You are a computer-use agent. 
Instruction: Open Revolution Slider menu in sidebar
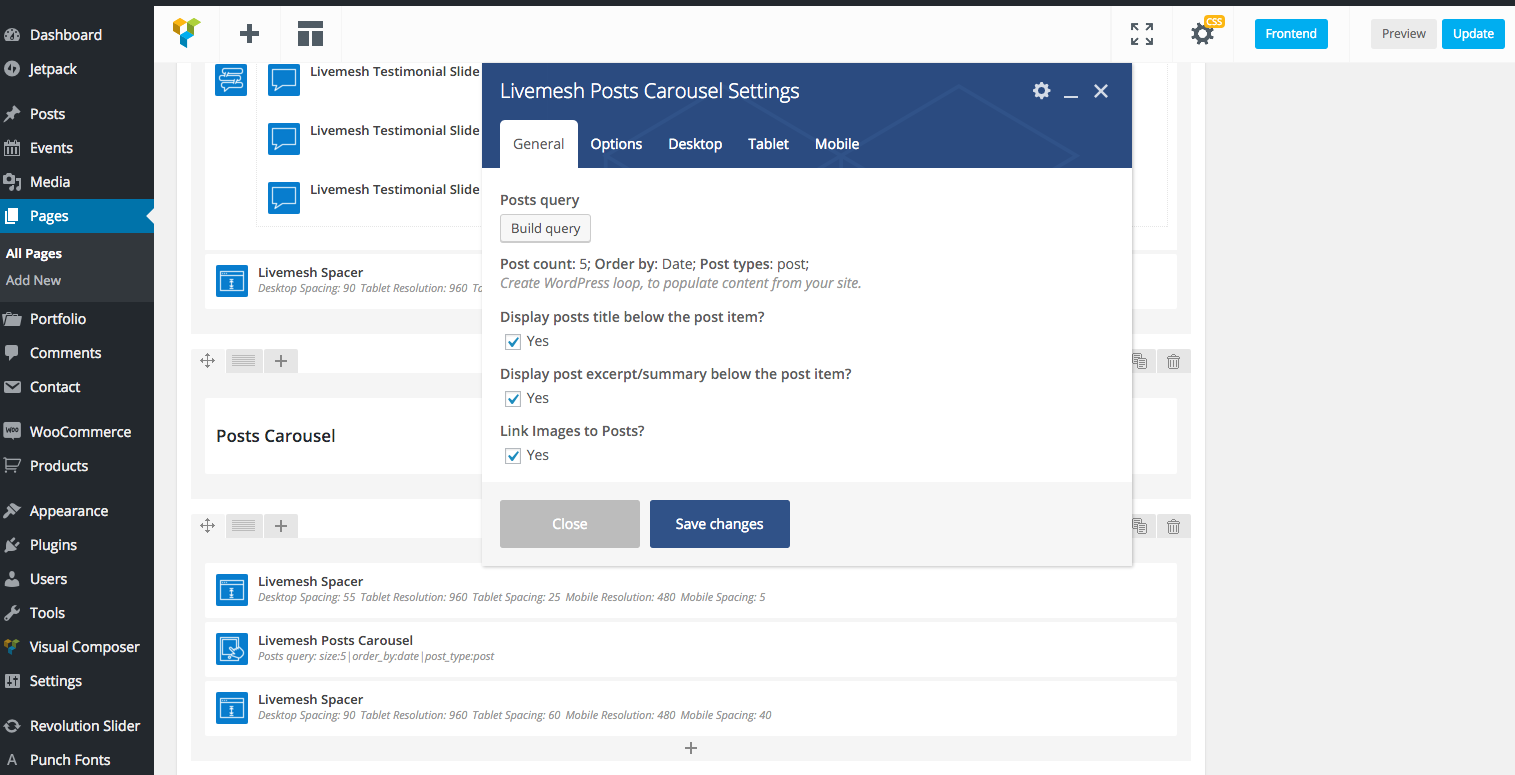77,726
